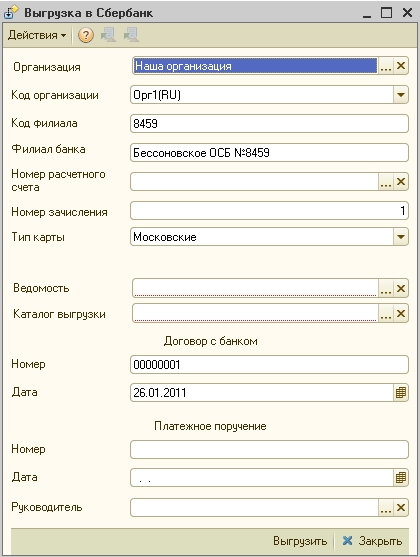Open calendar for Договор с банком date

(x=400, y=393)
